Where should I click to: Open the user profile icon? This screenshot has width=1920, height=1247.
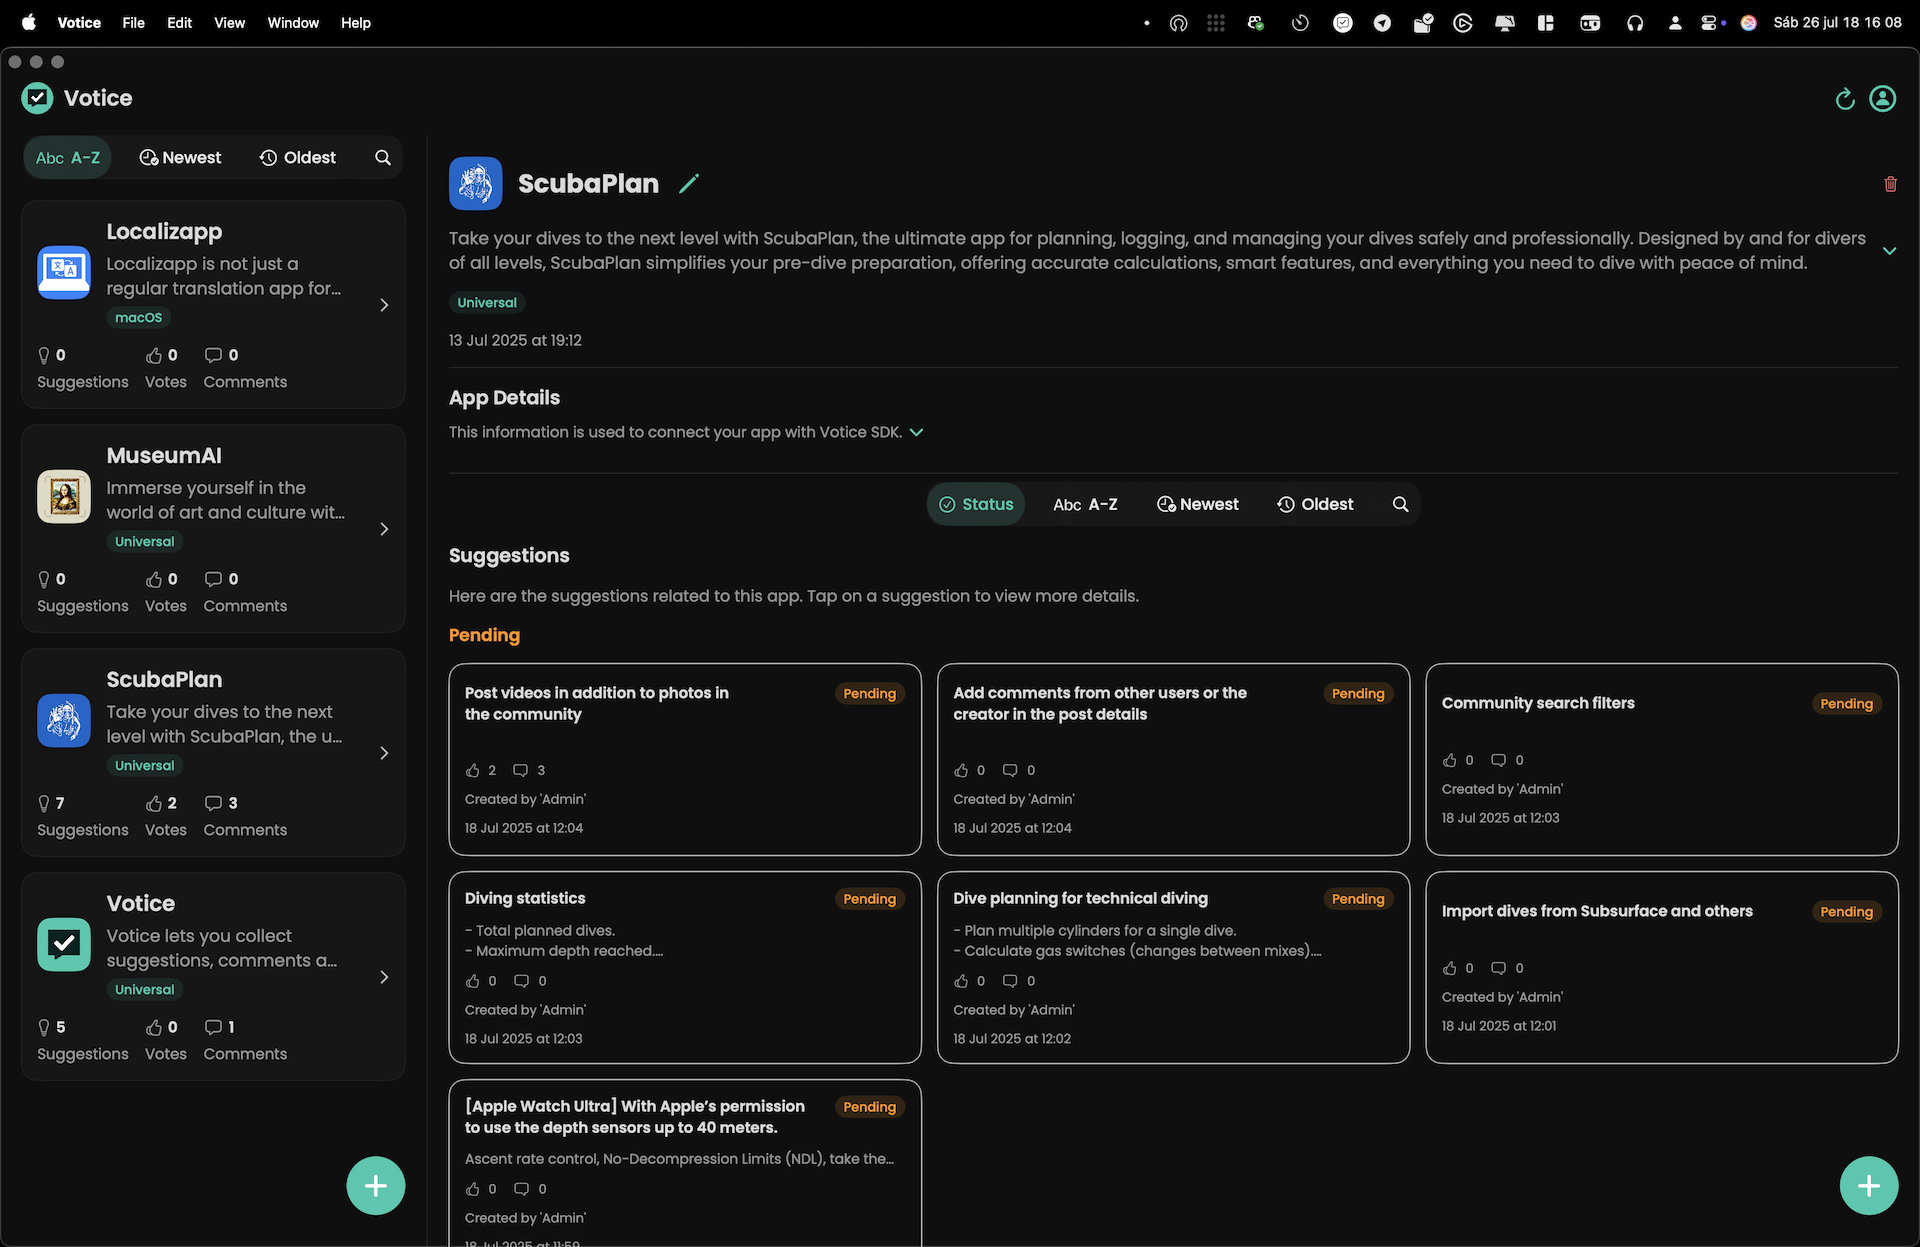(1882, 98)
